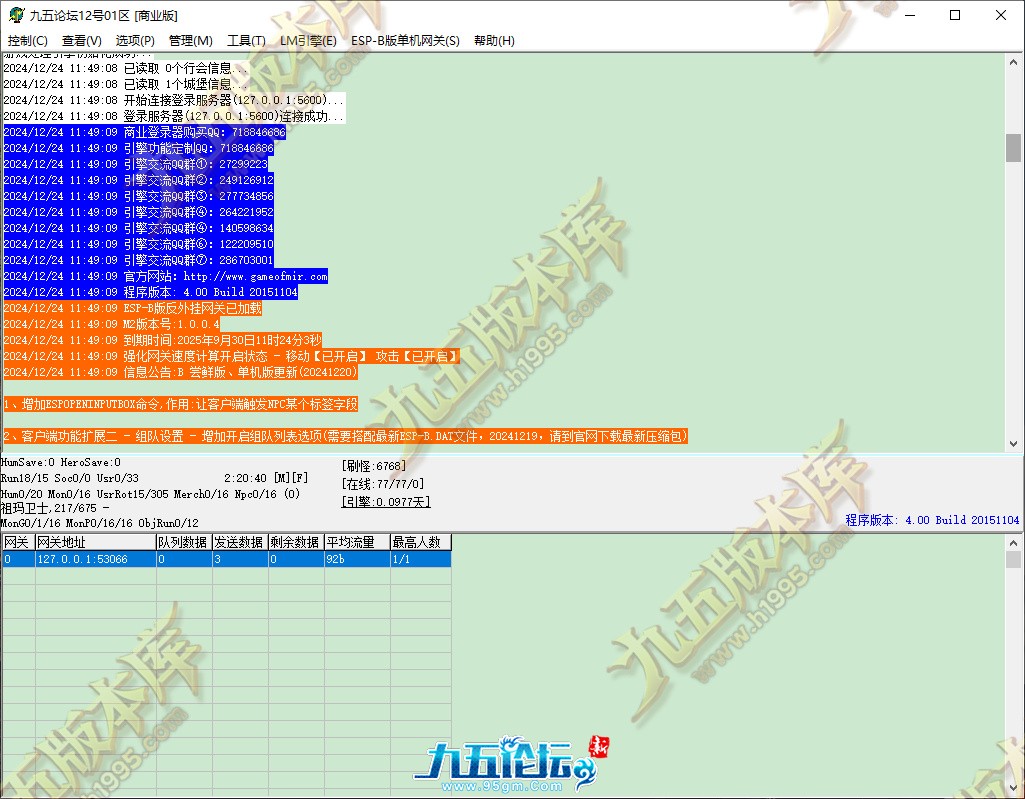The height and width of the screenshot is (799, 1025).
Task: Open the 帮助(H) menu
Action: pyautogui.click(x=494, y=41)
